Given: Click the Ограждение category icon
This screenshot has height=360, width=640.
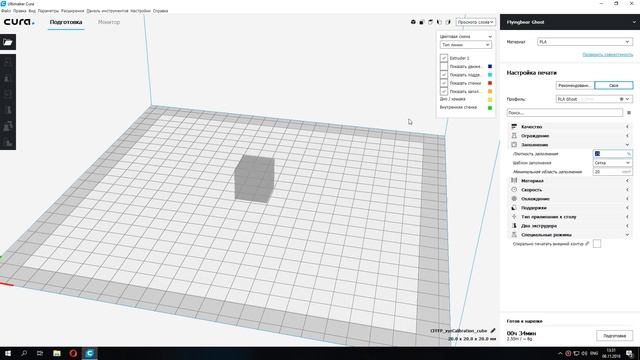Looking at the screenshot, I should tap(514, 136).
